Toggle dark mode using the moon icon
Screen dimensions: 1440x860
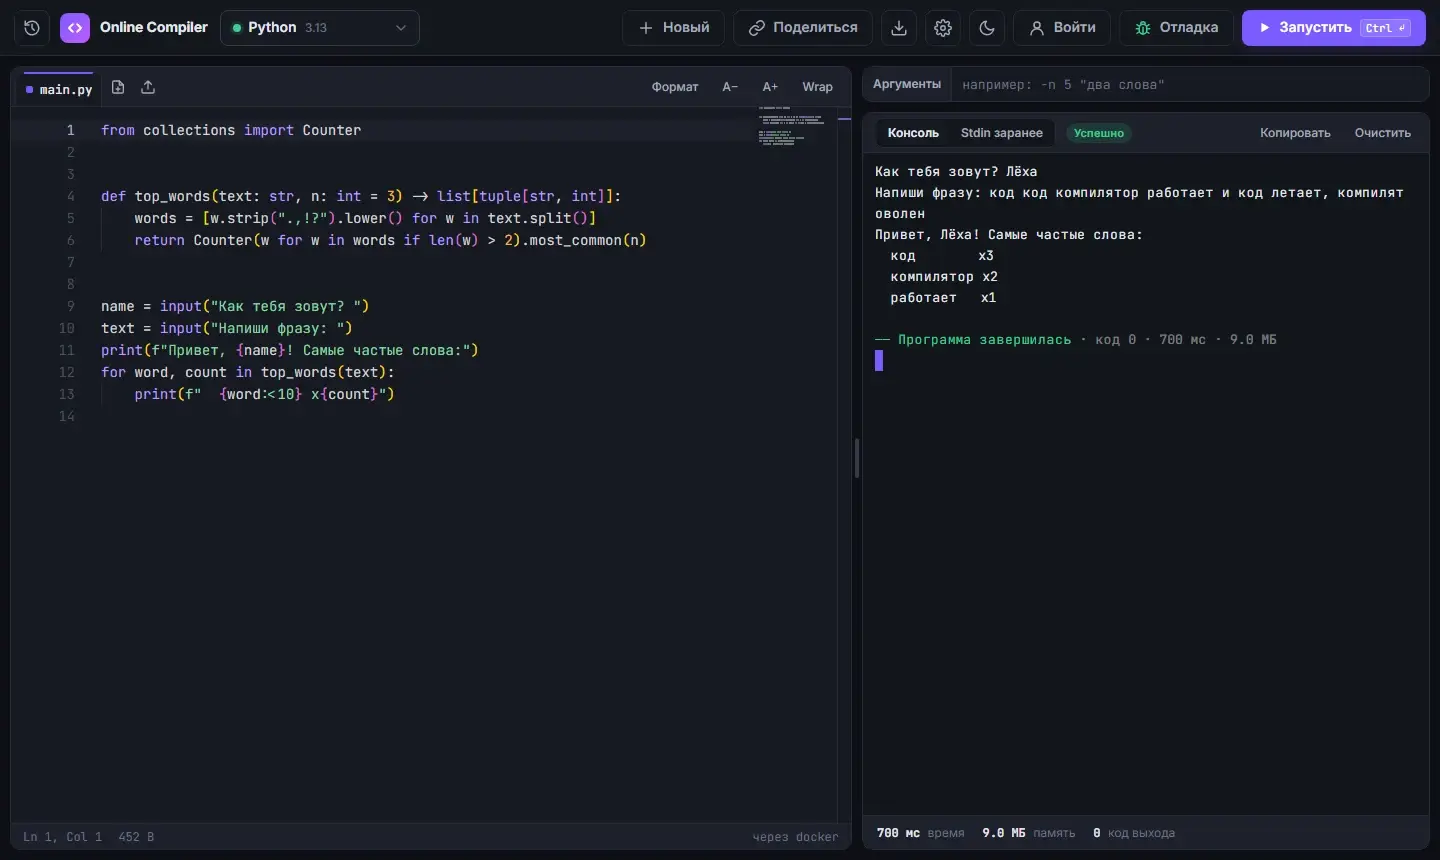(987, 28)
